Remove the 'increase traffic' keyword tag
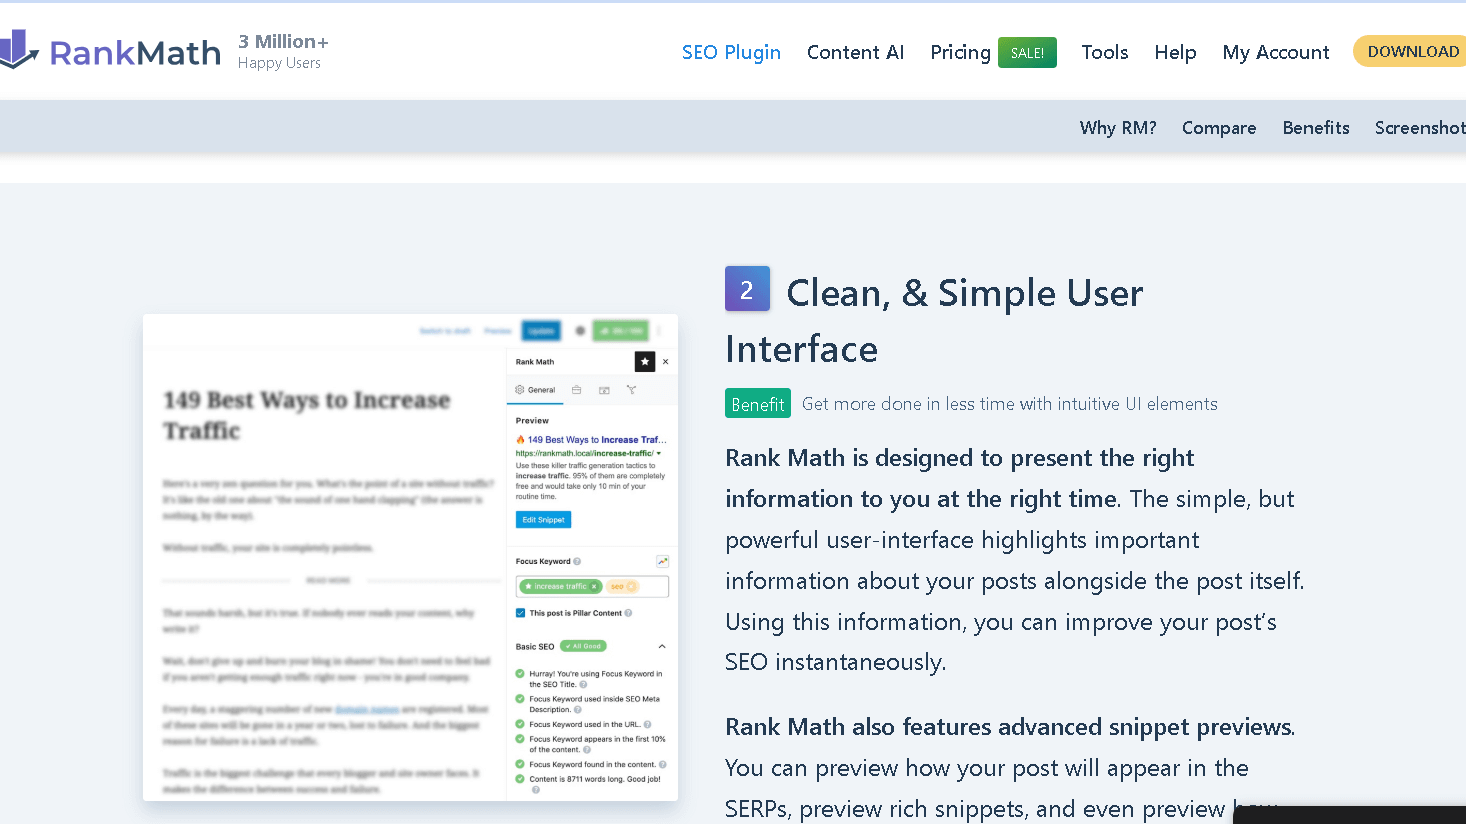 click(x=594, y=586)
